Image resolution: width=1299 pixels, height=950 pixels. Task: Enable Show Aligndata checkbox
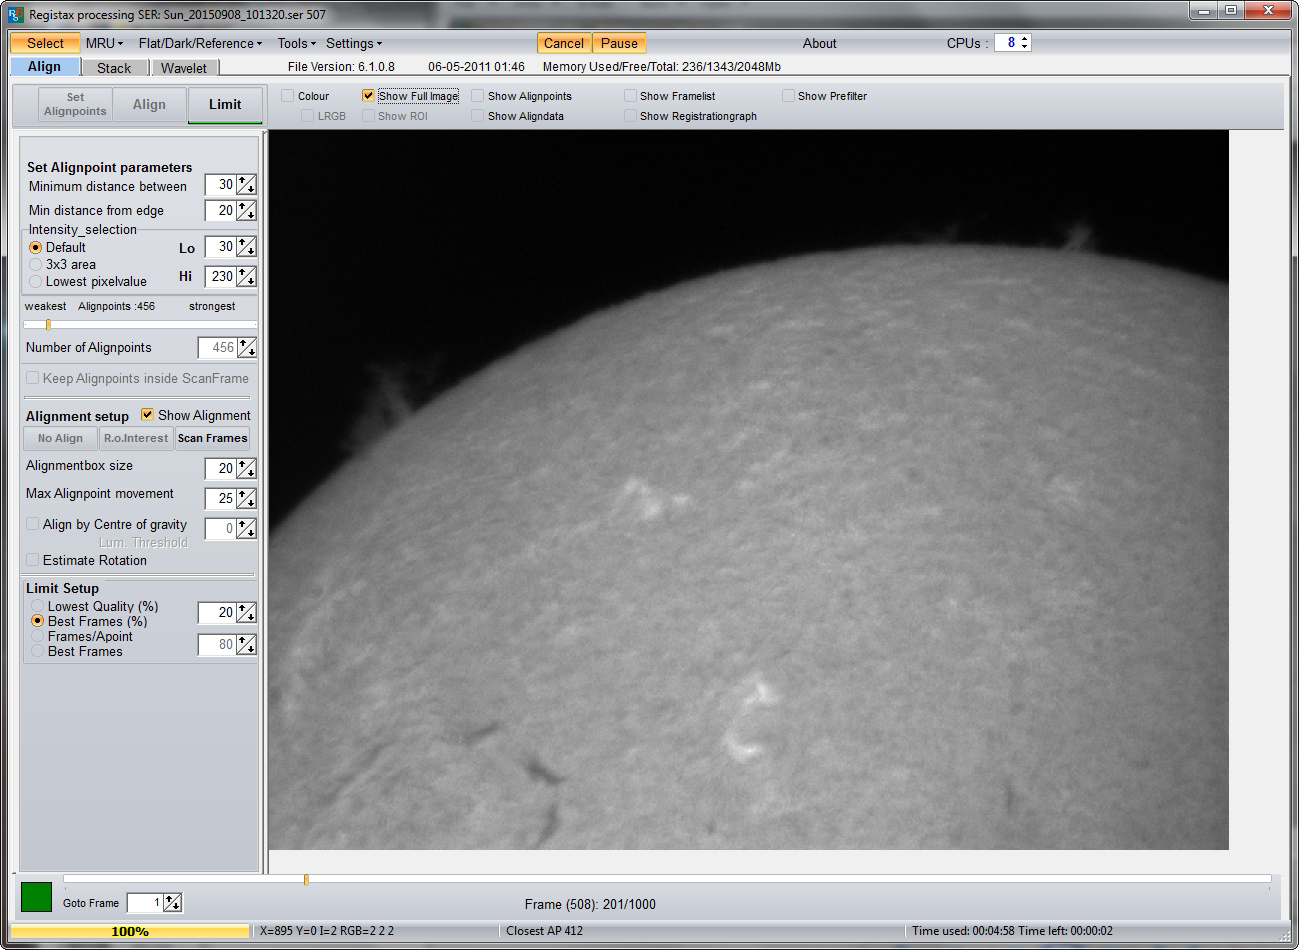pyautogui.click(x=478, y=116)
